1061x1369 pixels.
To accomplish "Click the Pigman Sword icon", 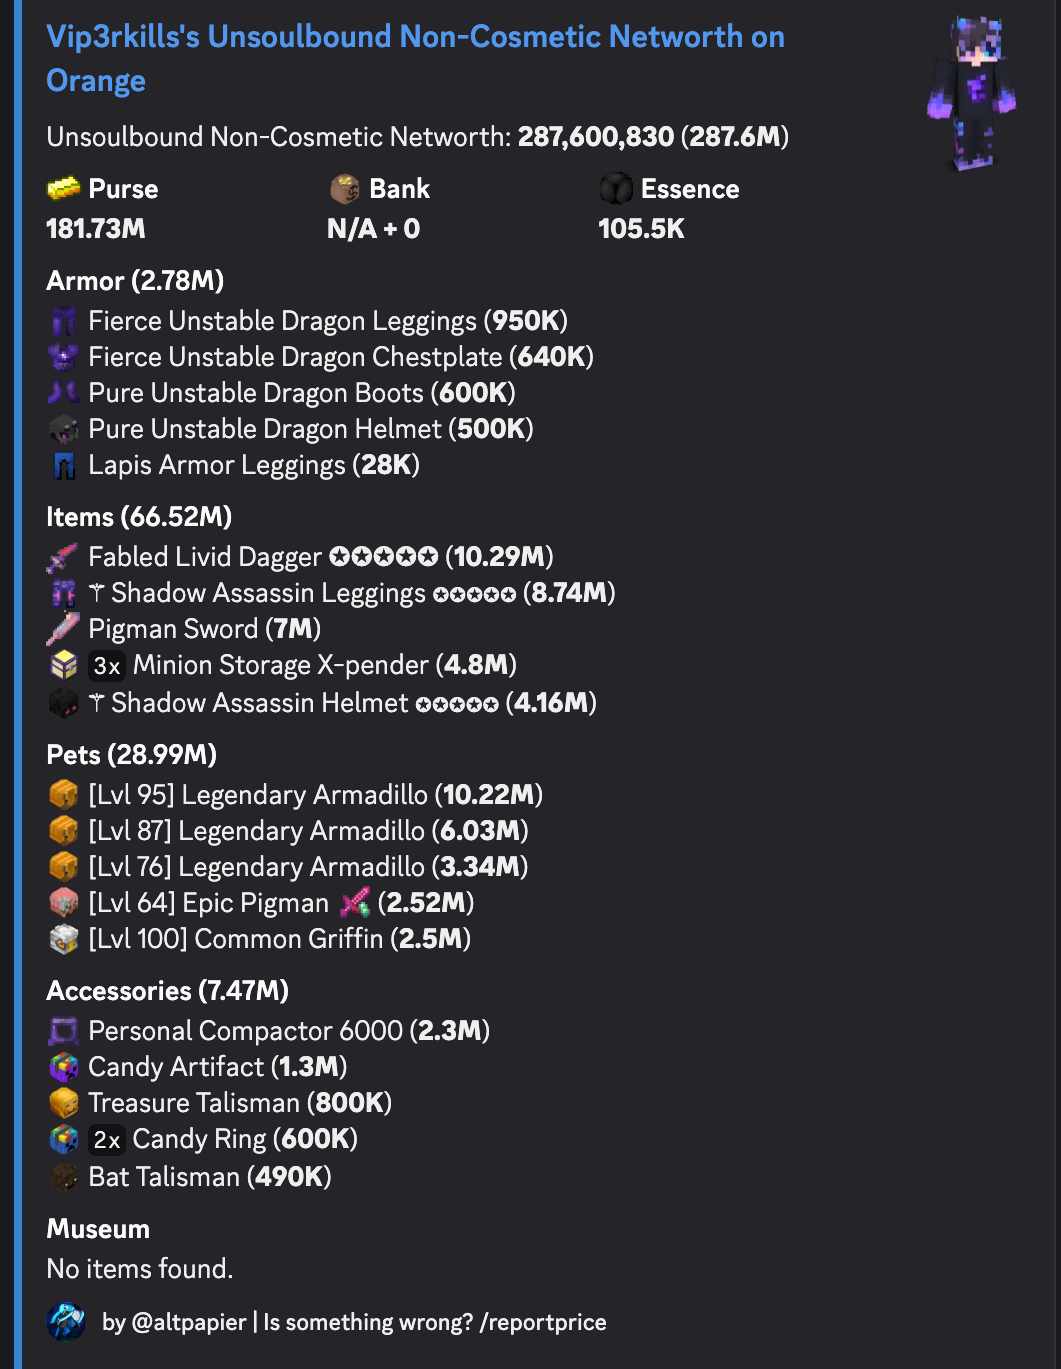I will point(63,629).
